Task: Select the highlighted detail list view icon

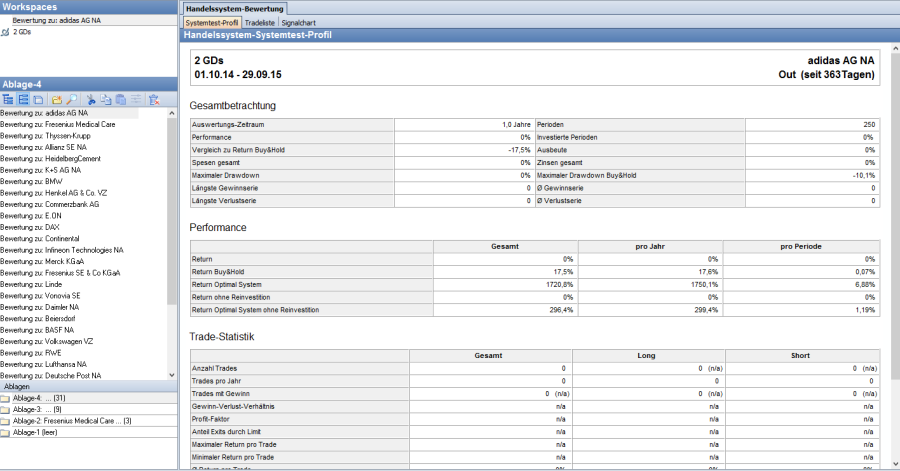Action: click(x=23, y=100)
